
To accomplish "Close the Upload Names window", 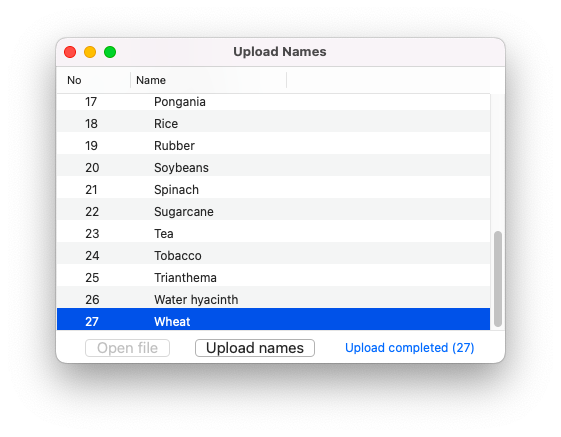I will (70, 52).
